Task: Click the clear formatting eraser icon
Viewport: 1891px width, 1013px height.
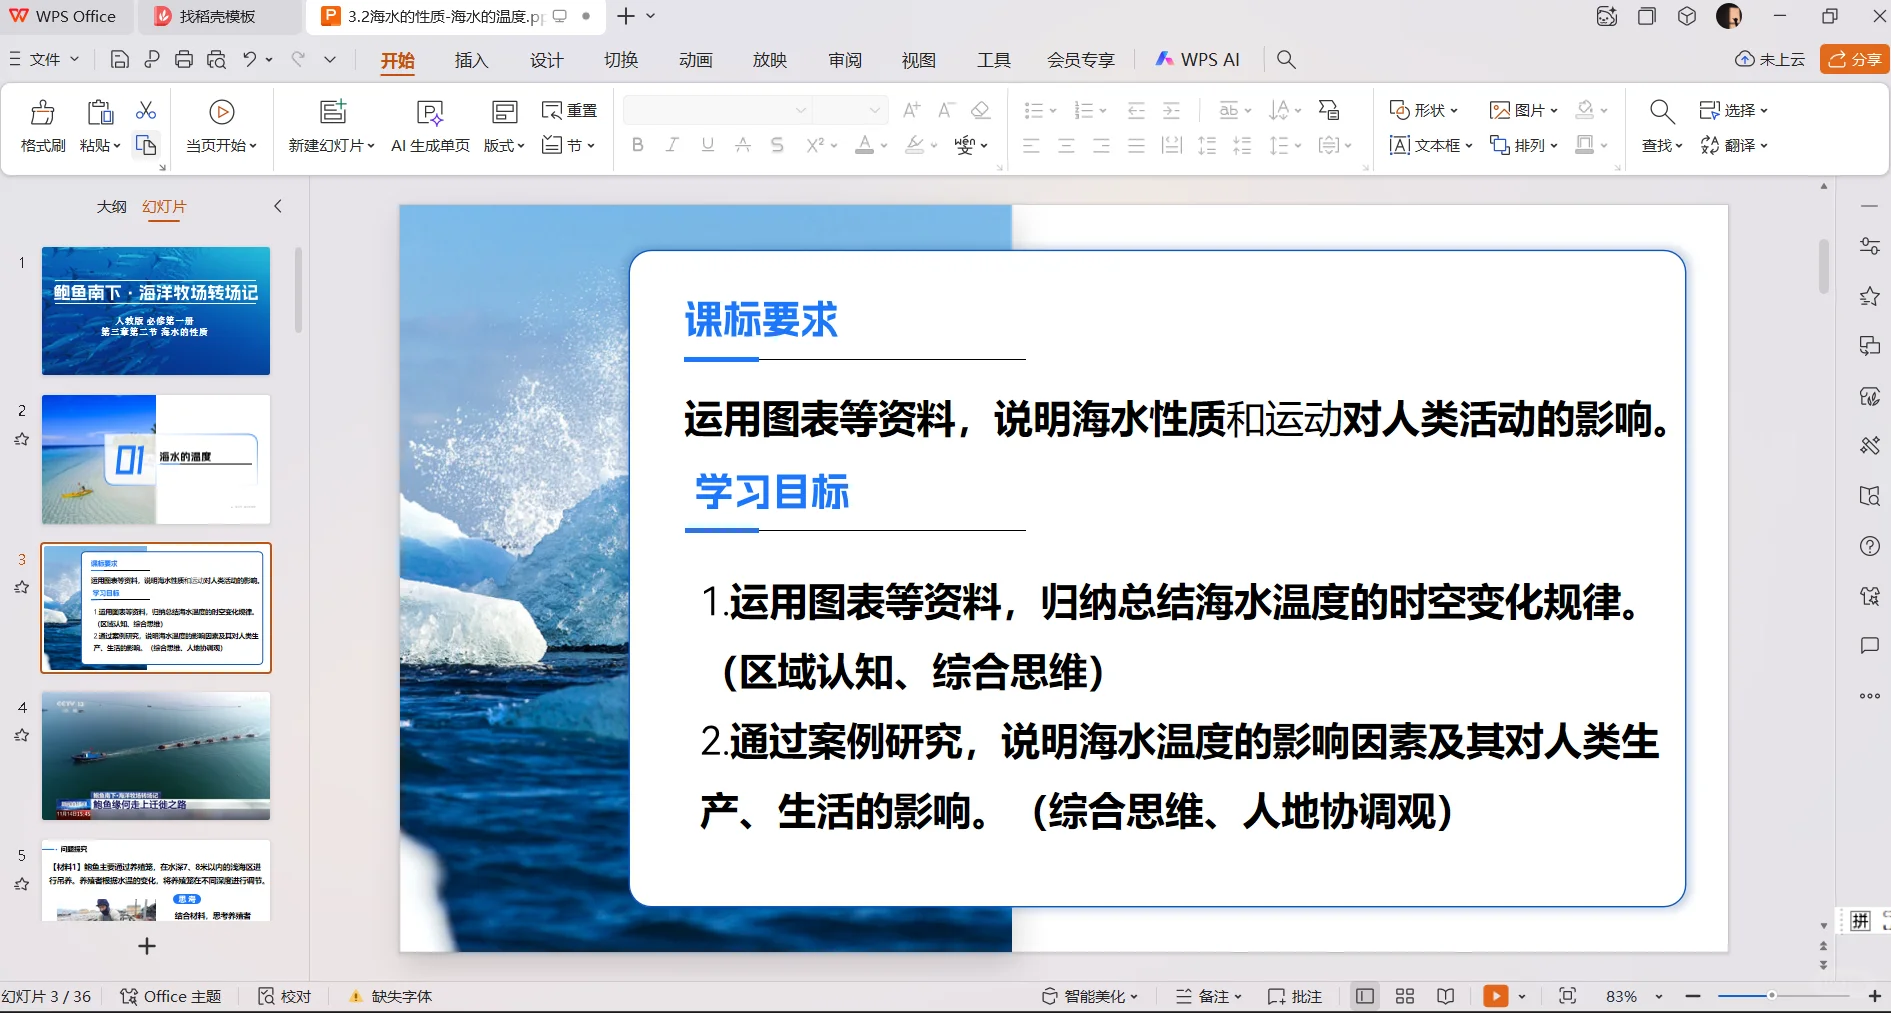Action: pos(981,110)
